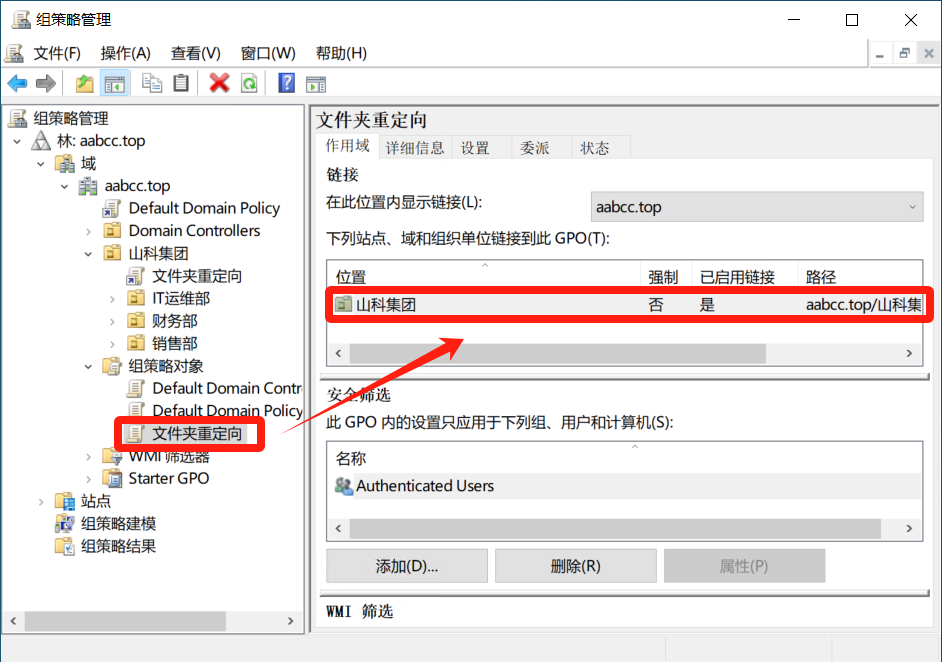Screen dimensions: 942x662
Task: Click the links list horizontal scrollbar right arrow
Action: click(x=909, y=353)
